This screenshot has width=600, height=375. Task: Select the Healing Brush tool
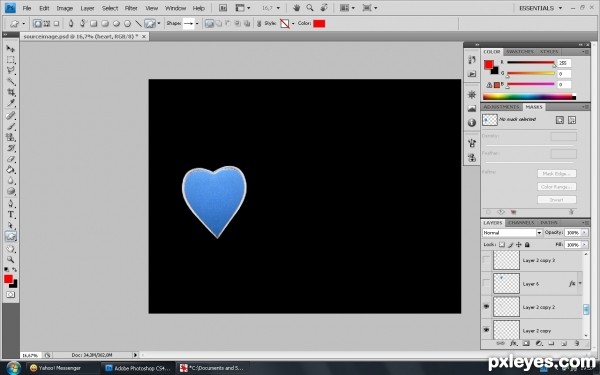tap(11, 115)
